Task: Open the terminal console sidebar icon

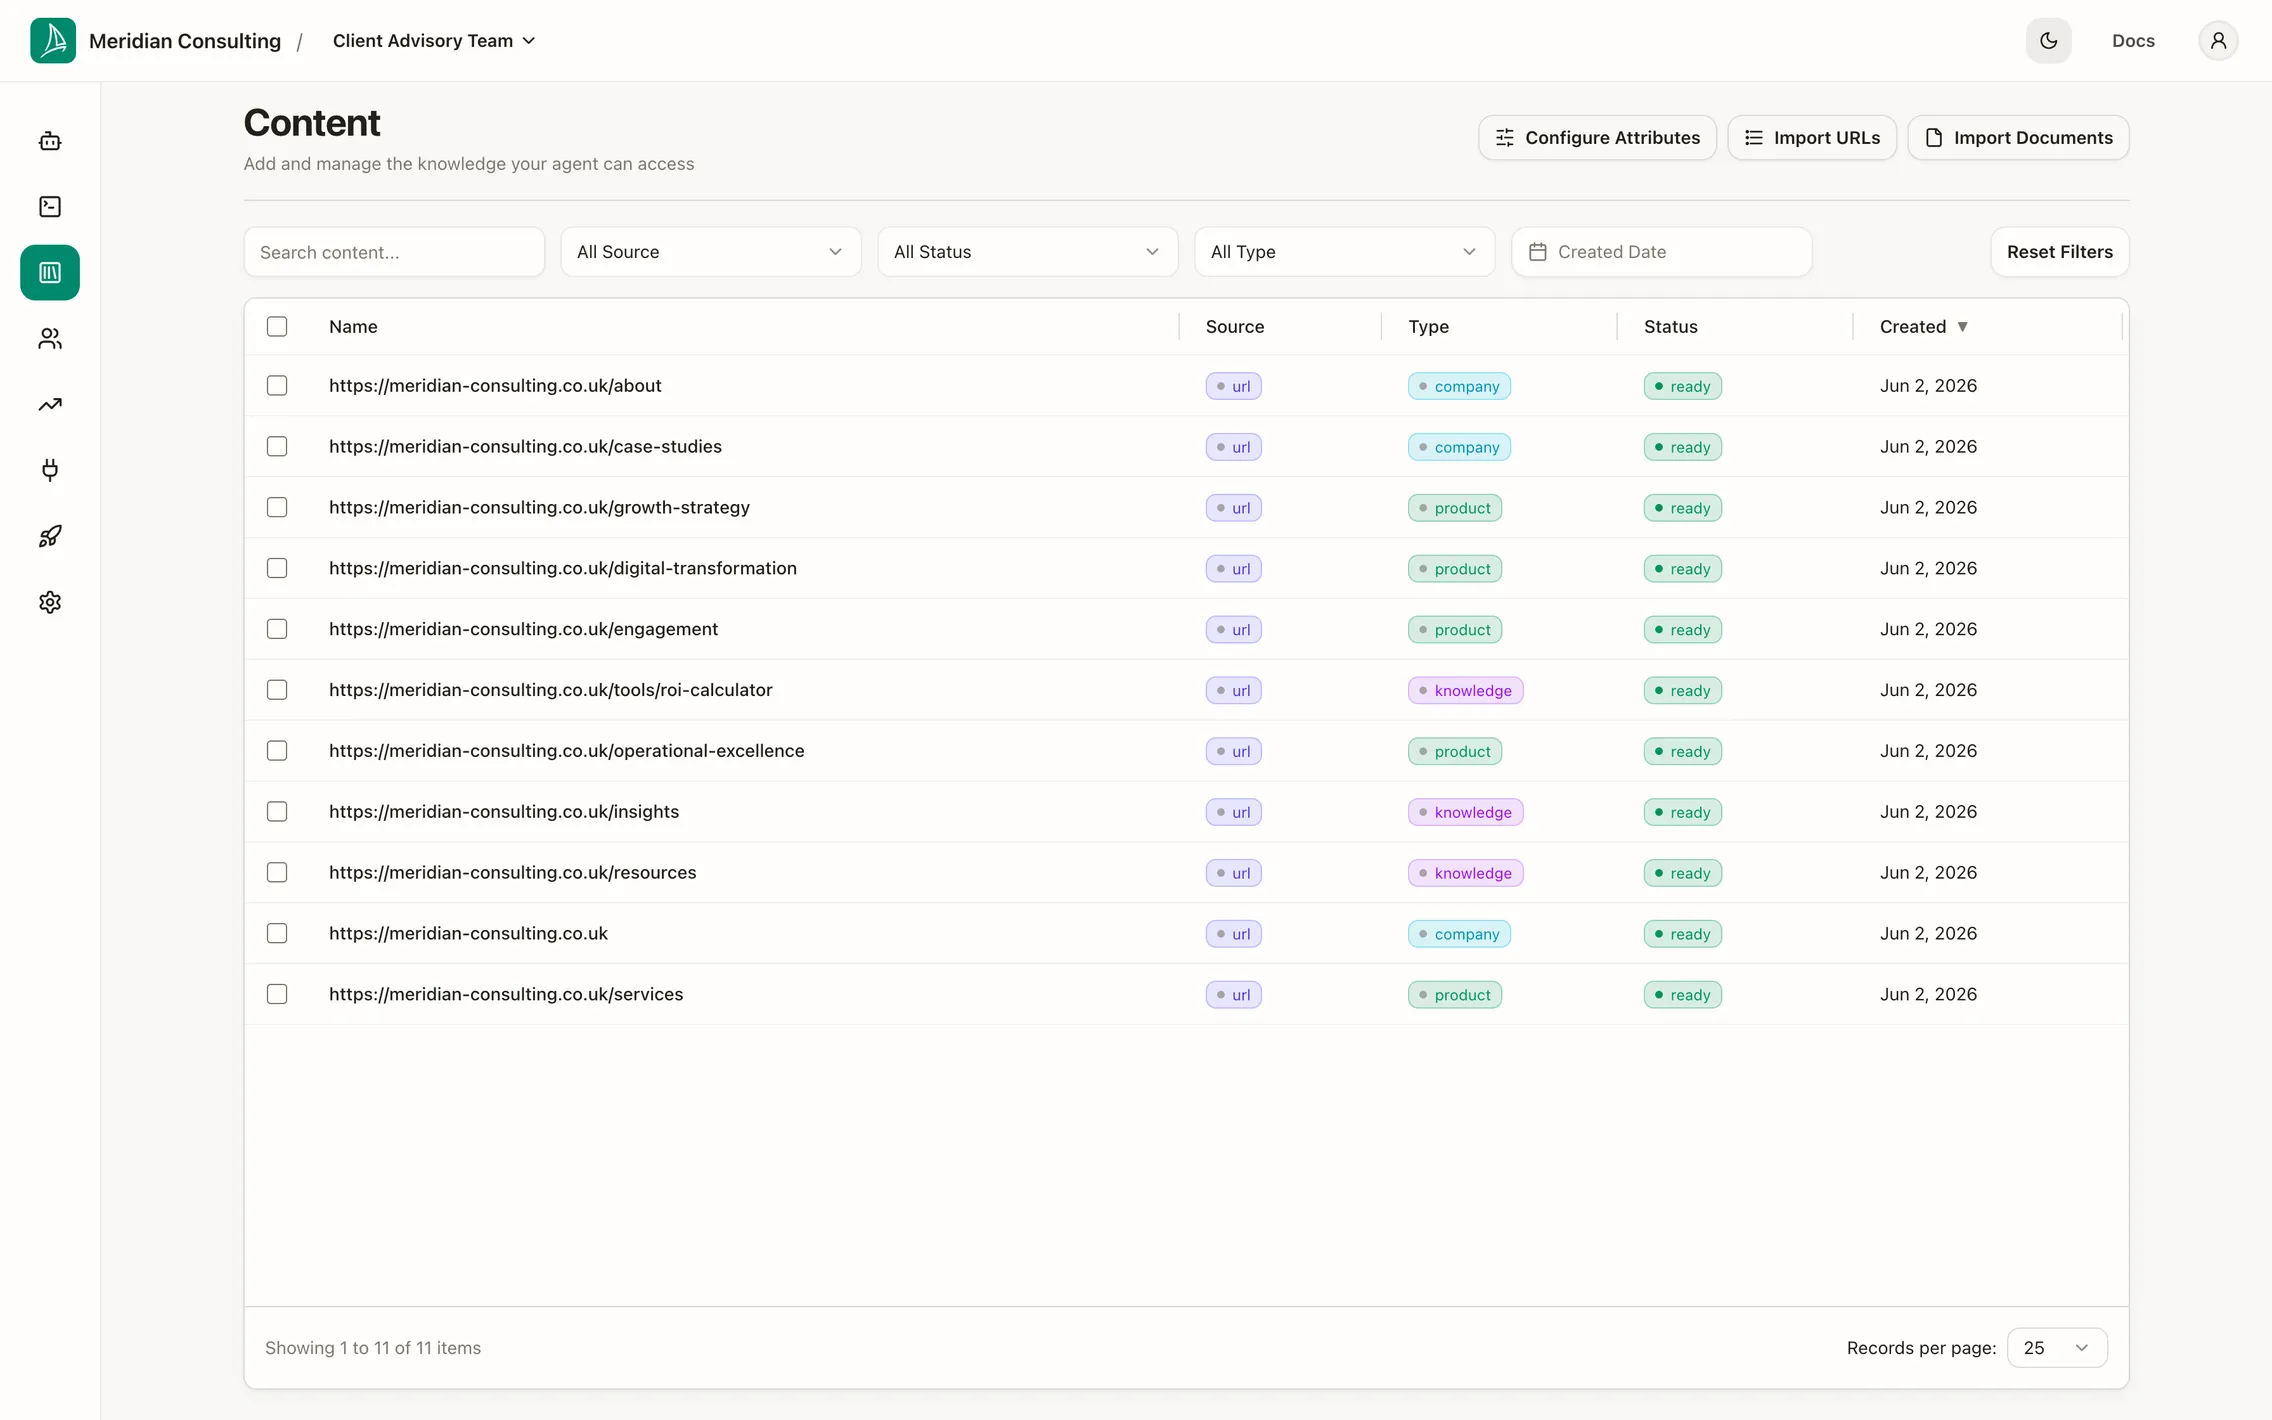Action: click(50, 207)
